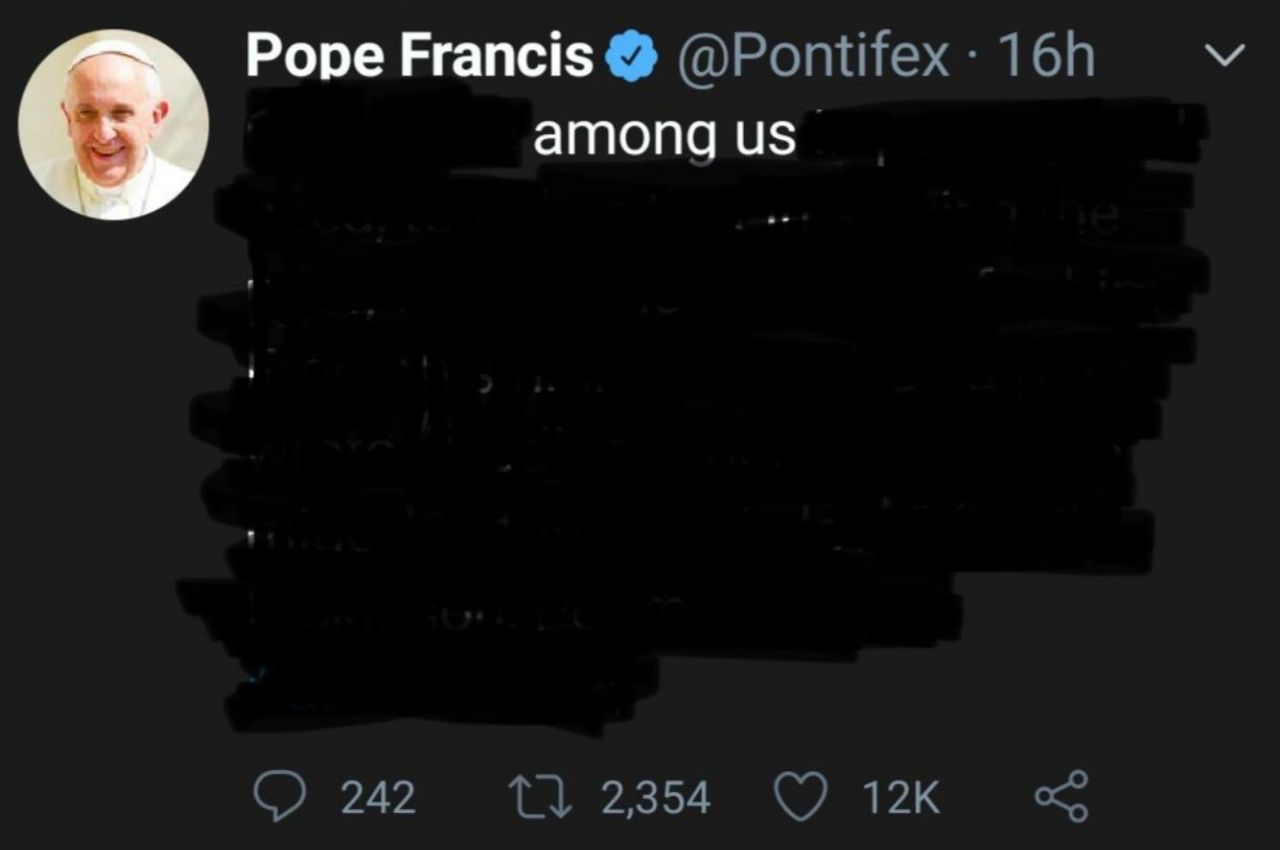Click "Francis" in the display name

click(x=498, y=57)
